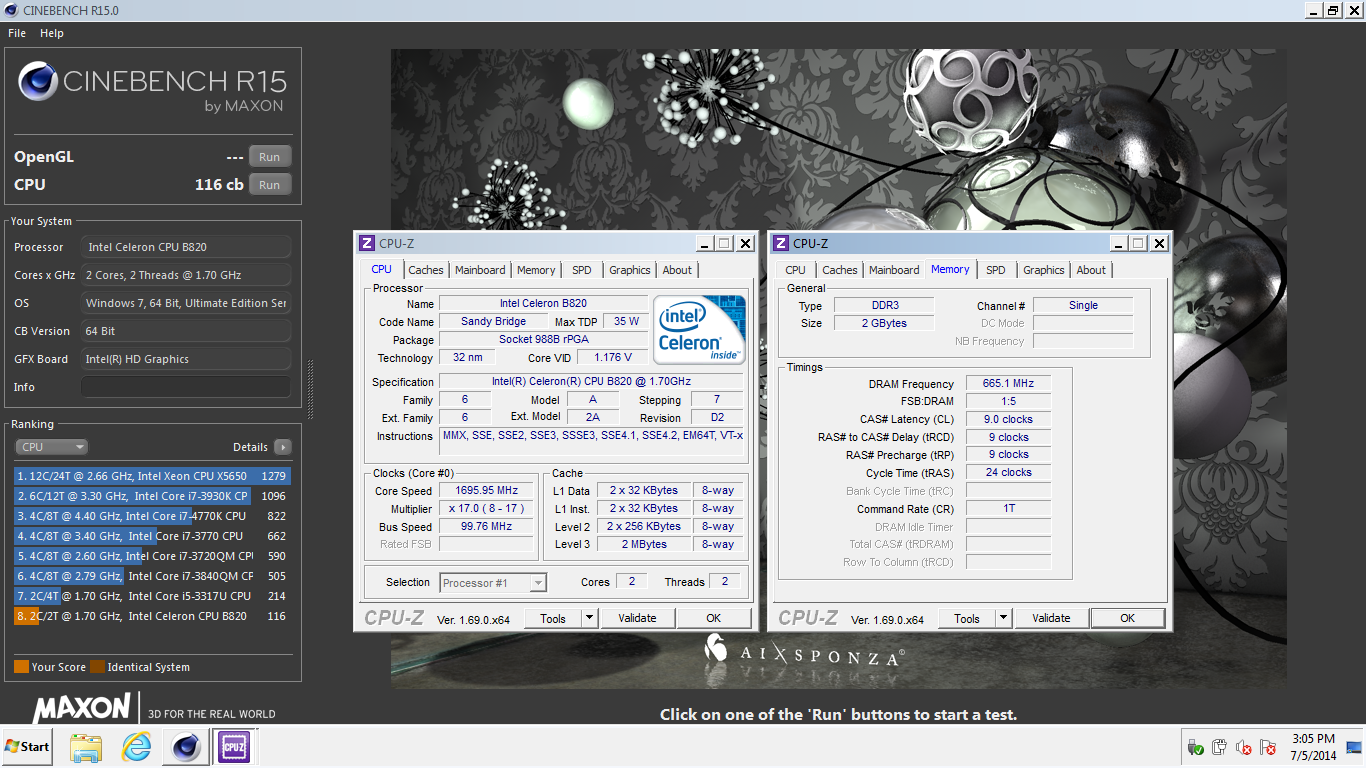1366x768 pixels.
Task: Run the CPU benchmark
Action: [270, 185]
